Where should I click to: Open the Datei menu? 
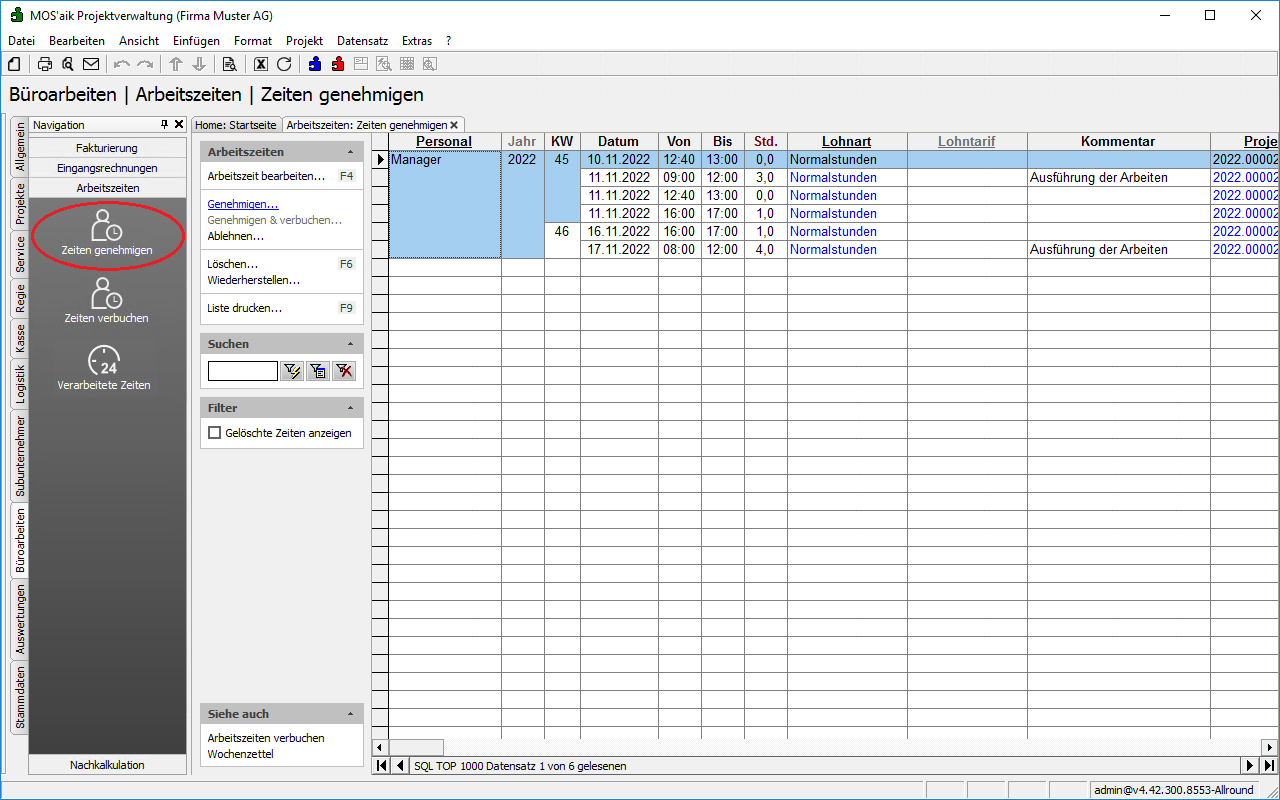click(x=21, y=41)
